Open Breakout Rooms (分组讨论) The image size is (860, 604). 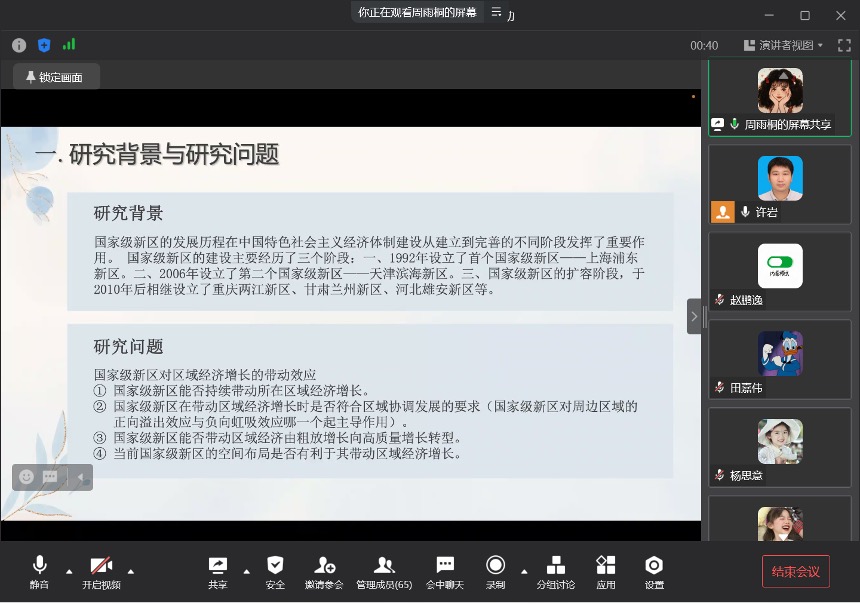[555, 571]
